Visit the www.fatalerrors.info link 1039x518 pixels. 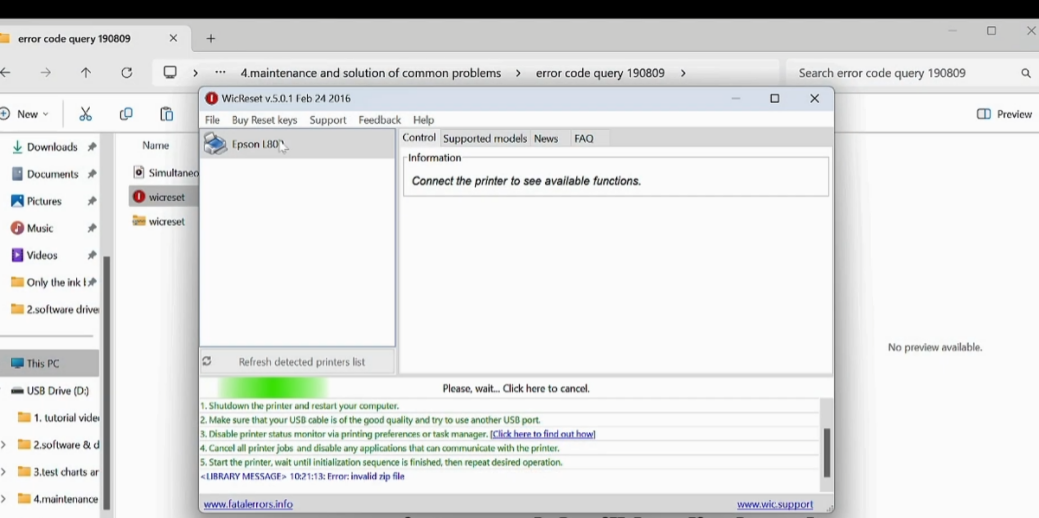tap(248, 504)
